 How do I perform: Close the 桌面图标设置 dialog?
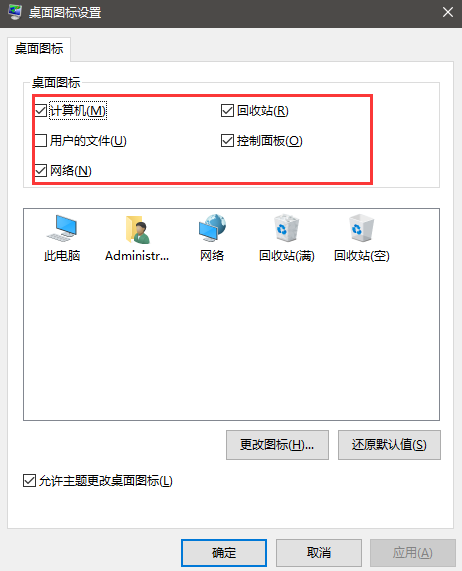448,12
